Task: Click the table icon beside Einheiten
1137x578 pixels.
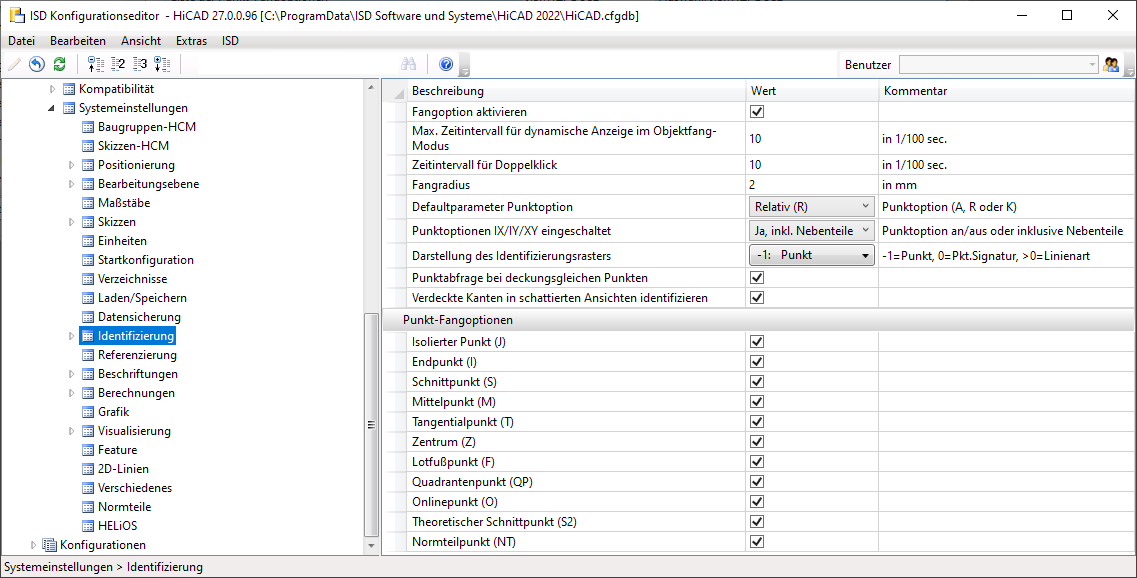Action: pyautogui.click(x=88, y=241)
